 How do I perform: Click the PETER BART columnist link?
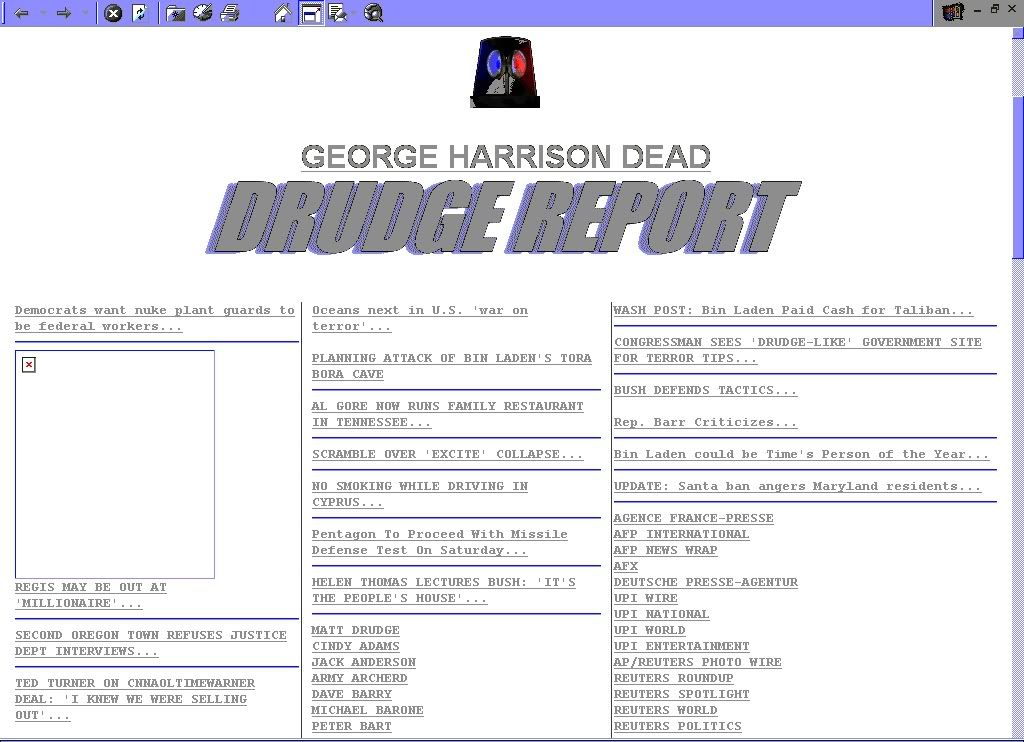(x=351, y=726)
